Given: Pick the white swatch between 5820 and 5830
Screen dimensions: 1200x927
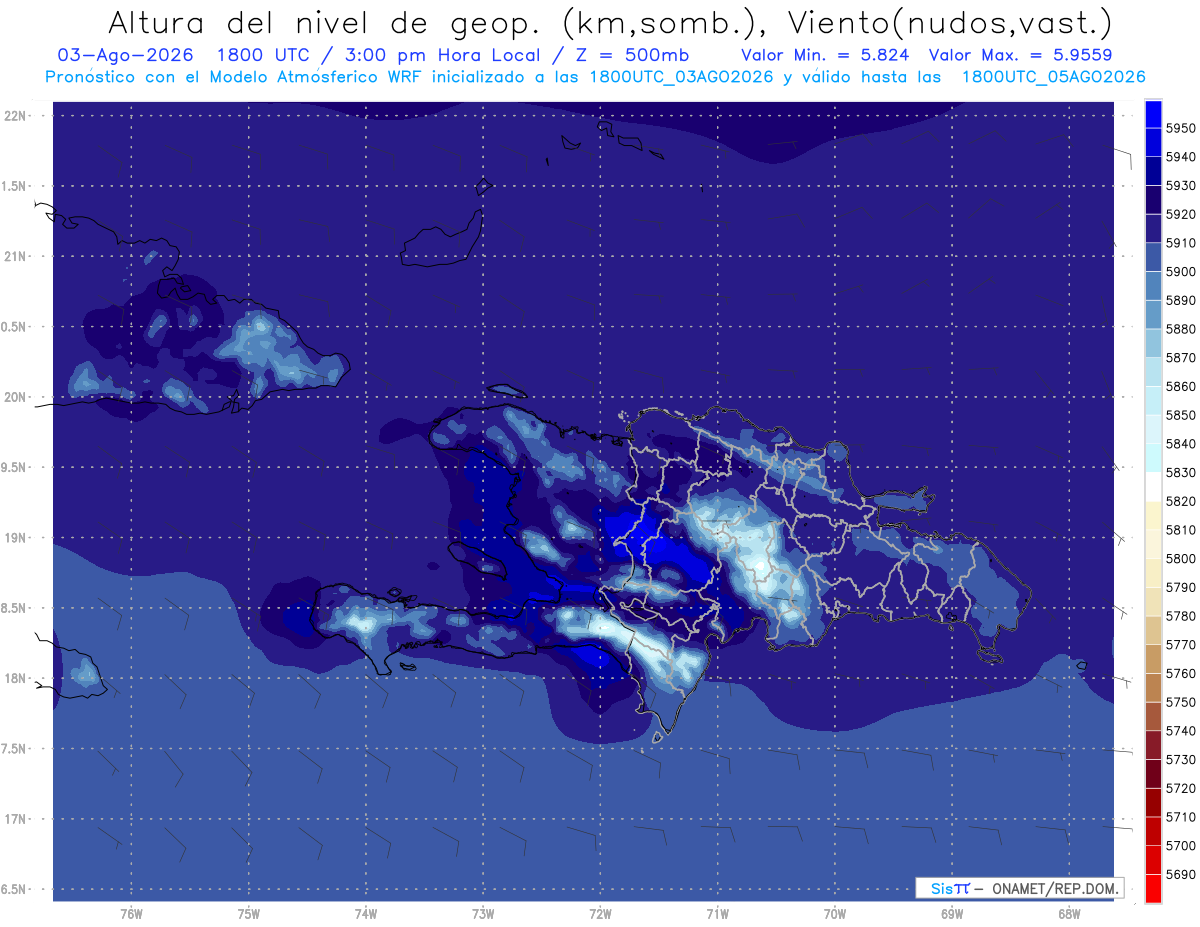Looking at the screenshot, I should (x=1152, y=487).
